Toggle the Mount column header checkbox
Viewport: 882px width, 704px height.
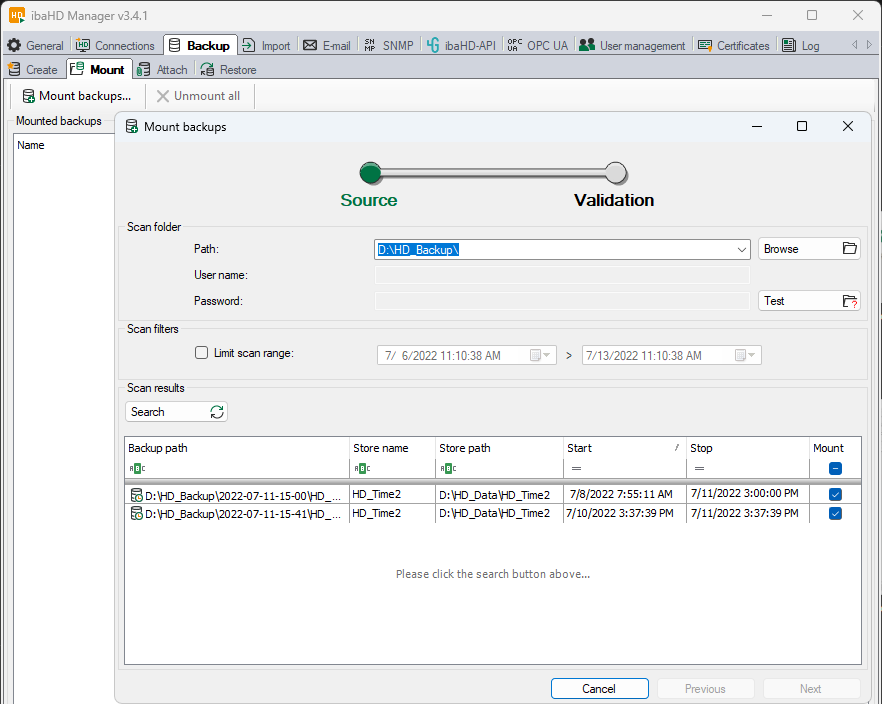tap(835, 468)
